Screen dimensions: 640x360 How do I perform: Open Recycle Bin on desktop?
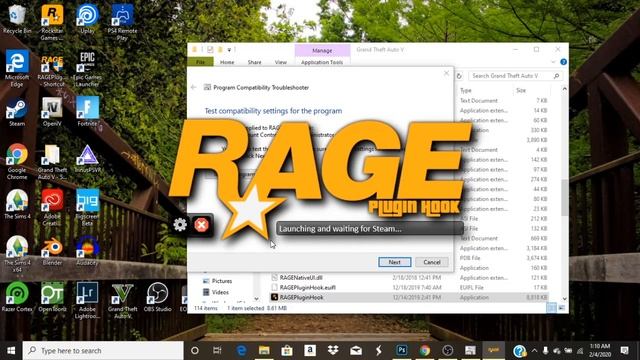click(17, 20)
